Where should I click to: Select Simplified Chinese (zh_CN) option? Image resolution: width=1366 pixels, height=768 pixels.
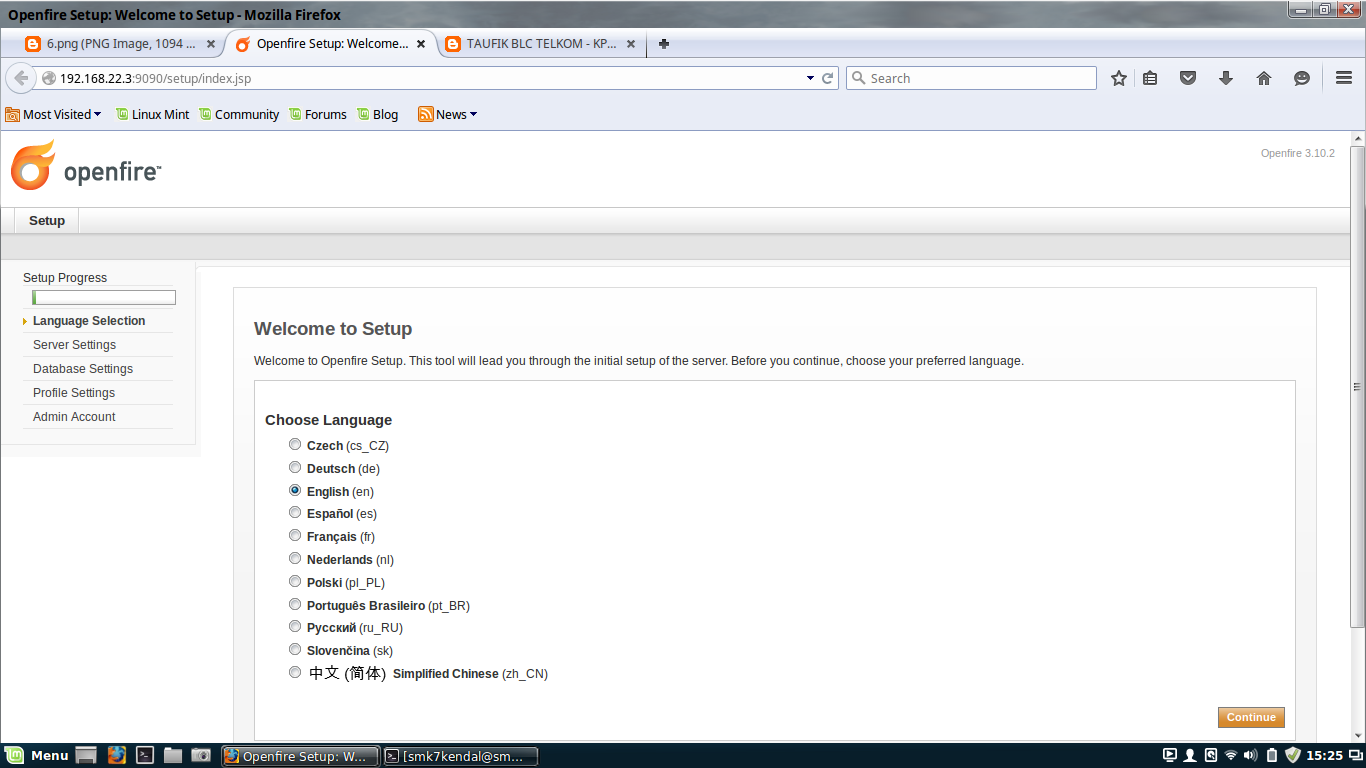point(295,672)
